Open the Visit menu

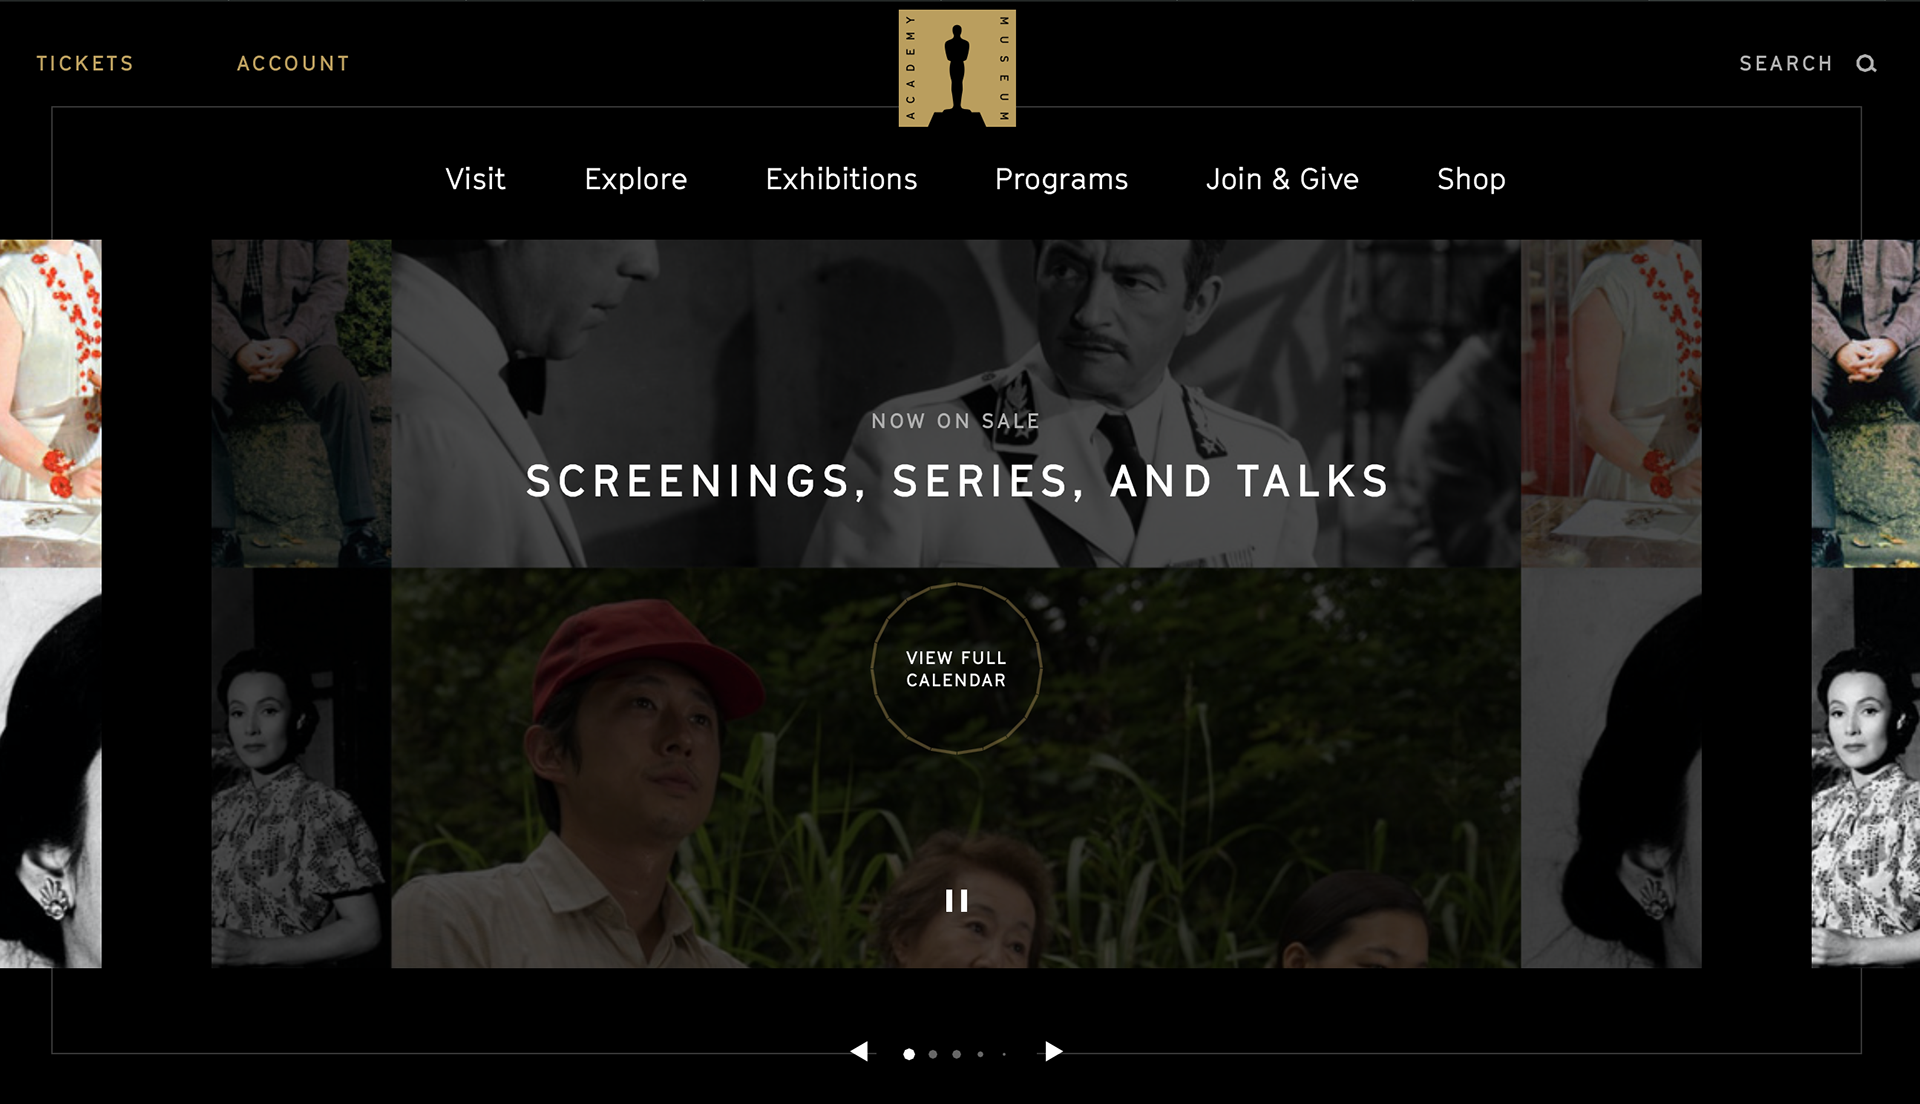(x=475, y=179)
